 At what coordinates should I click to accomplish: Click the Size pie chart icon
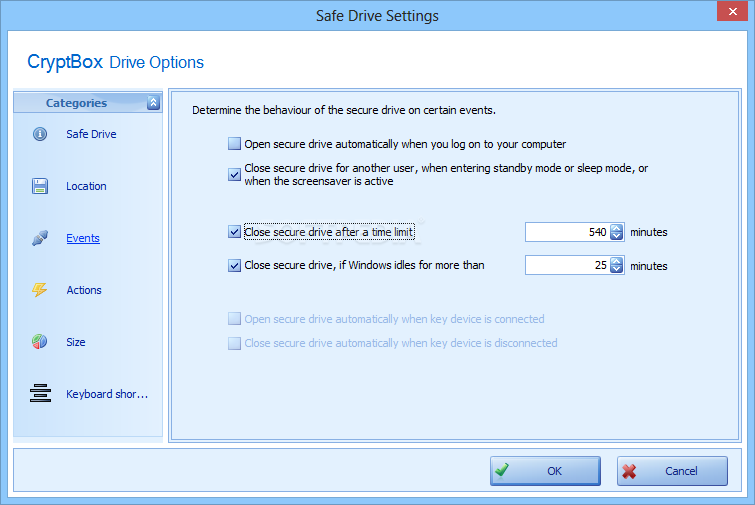[39, 342]
